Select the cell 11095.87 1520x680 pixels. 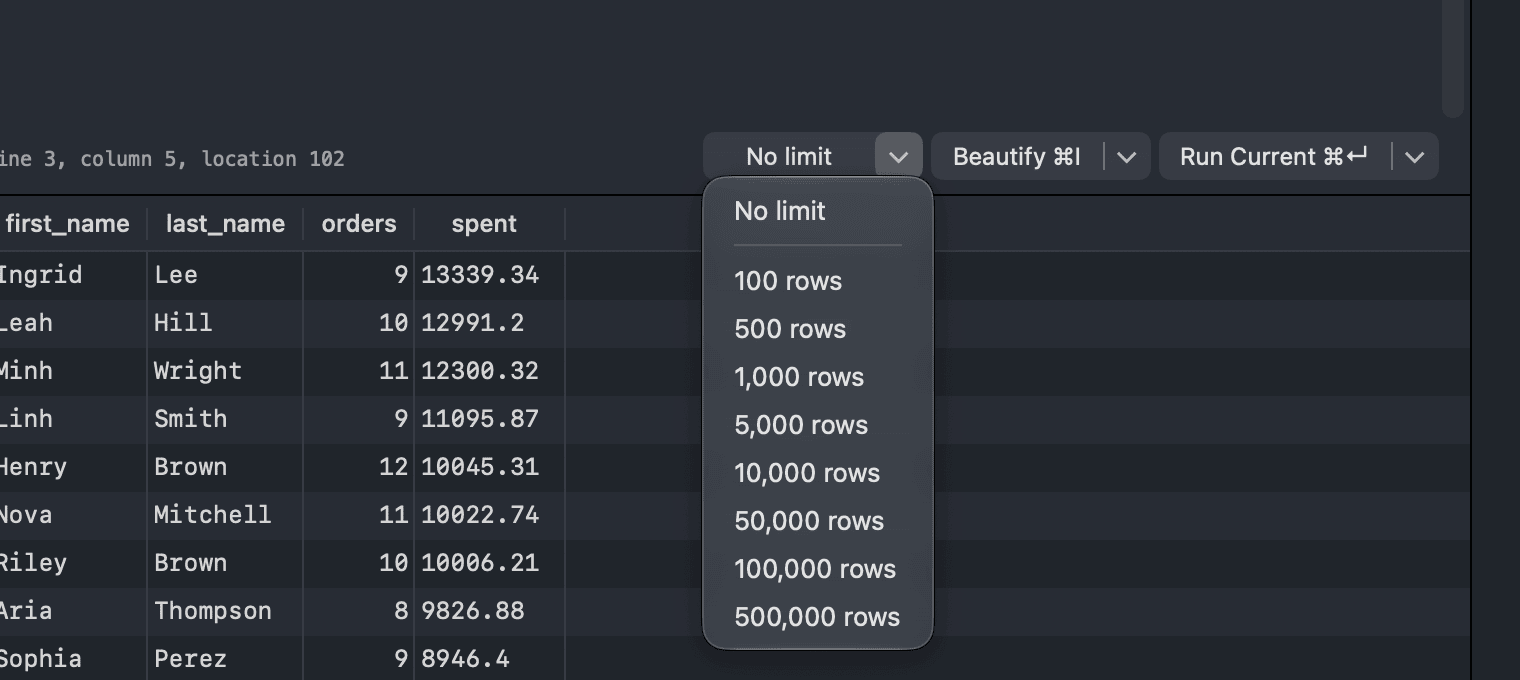(489, 419)
